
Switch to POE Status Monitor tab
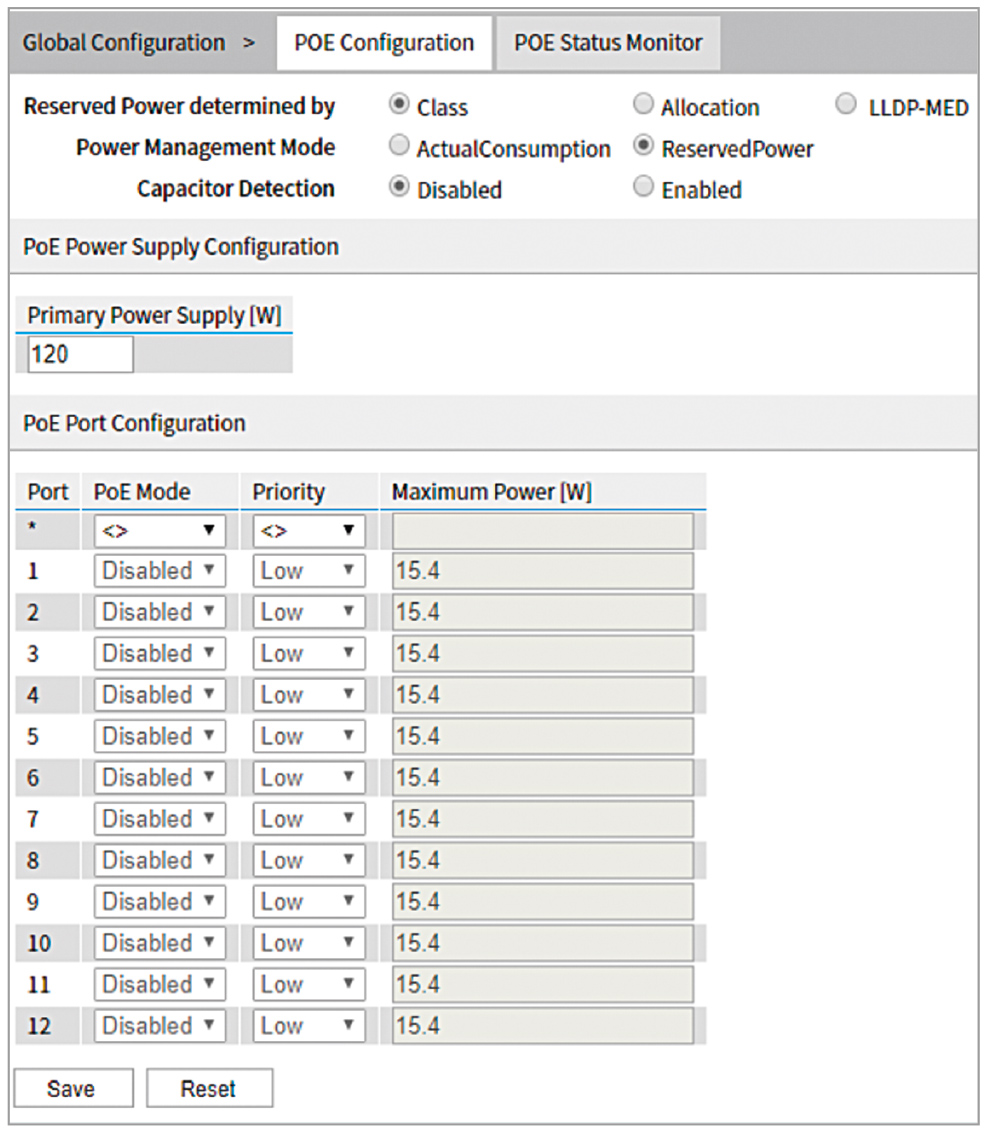pyautogui.click(x=608, y=43)
